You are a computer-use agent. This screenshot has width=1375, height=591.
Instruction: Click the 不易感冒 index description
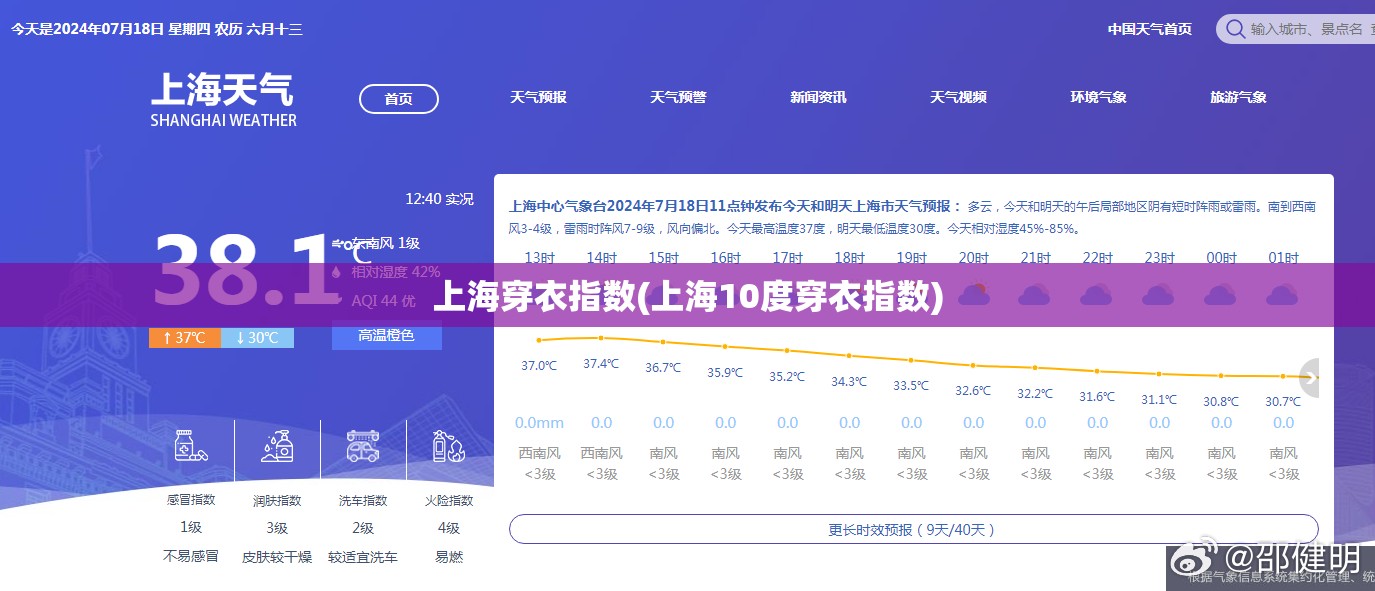click(190, 556)
